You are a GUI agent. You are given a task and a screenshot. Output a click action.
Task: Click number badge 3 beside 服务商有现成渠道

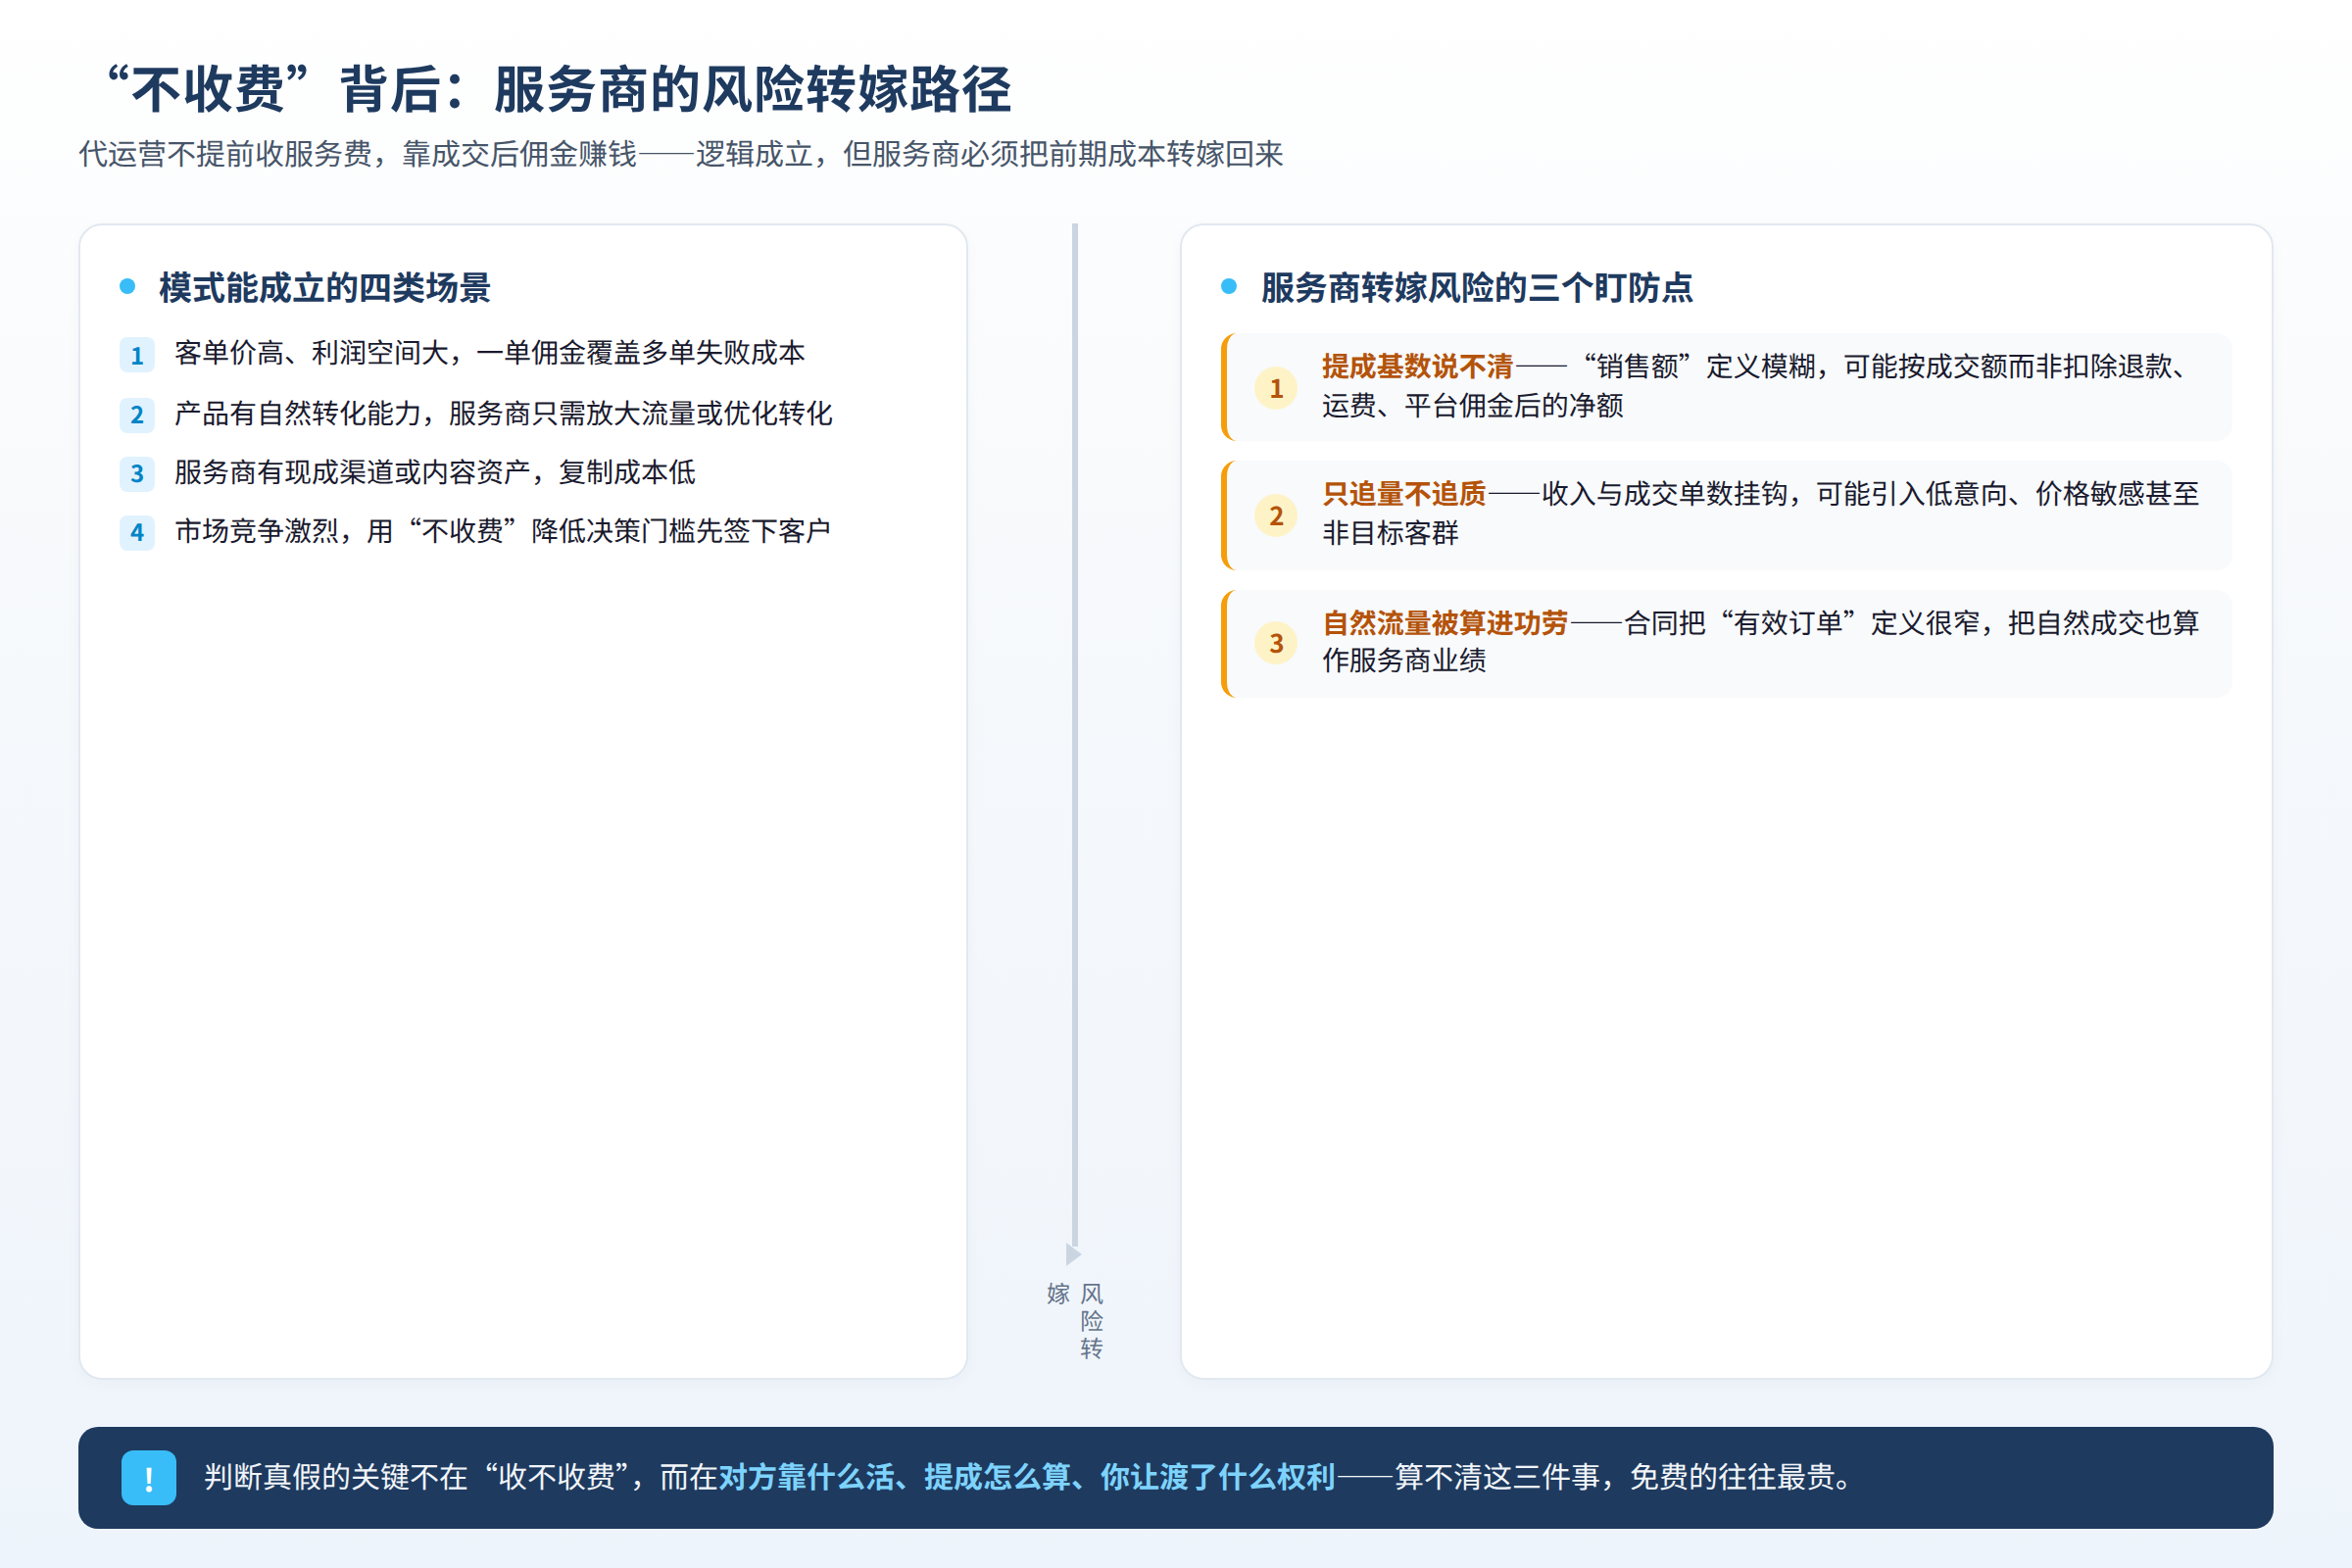coord(137,473)
